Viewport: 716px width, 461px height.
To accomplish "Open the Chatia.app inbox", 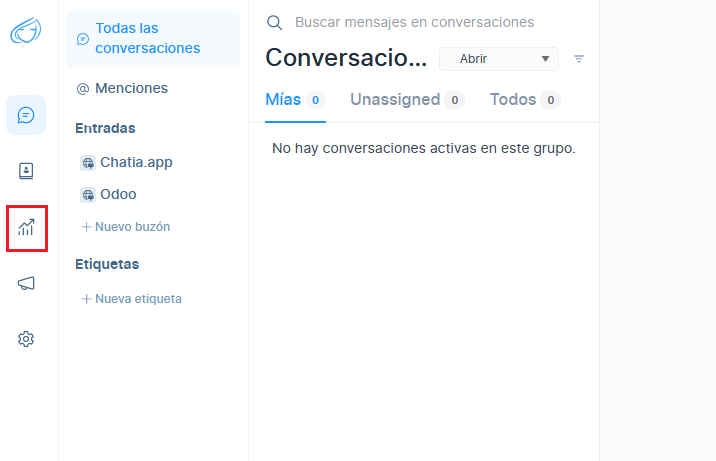I will (x=126, y=162).
